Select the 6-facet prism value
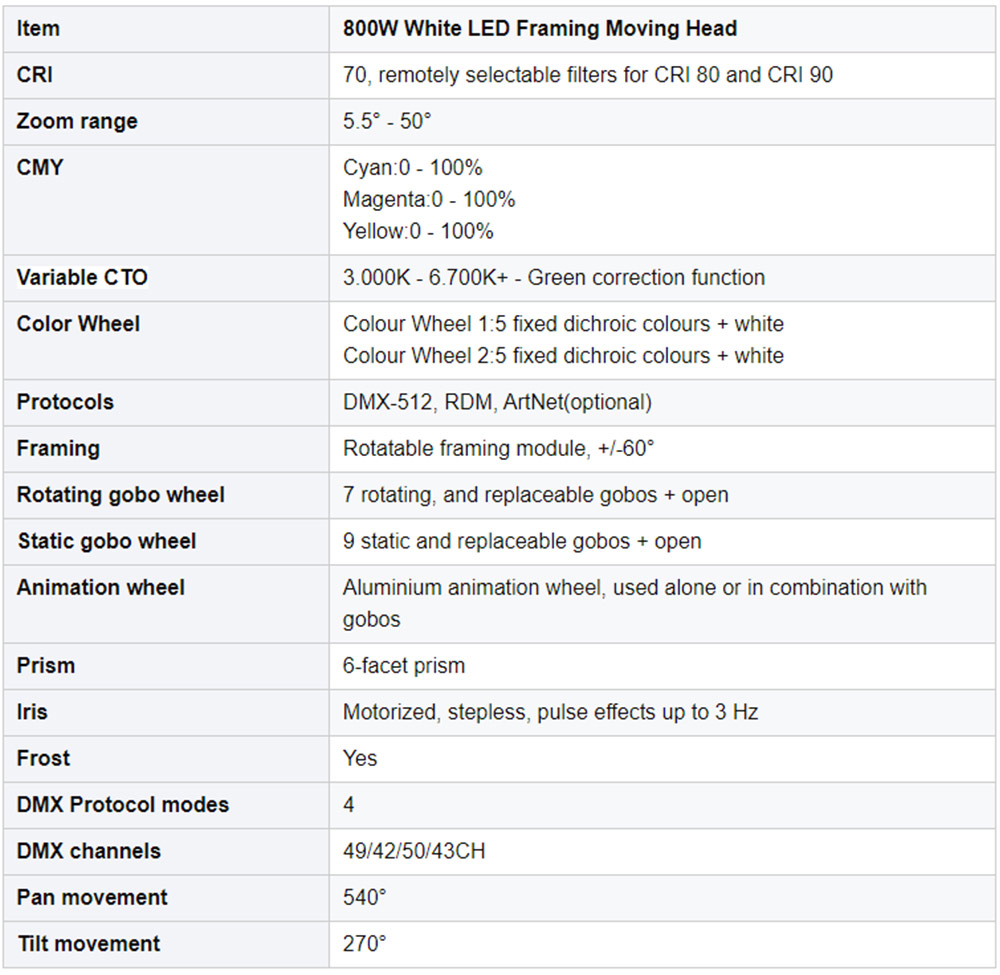1000x975 pixels. (404, 666)
